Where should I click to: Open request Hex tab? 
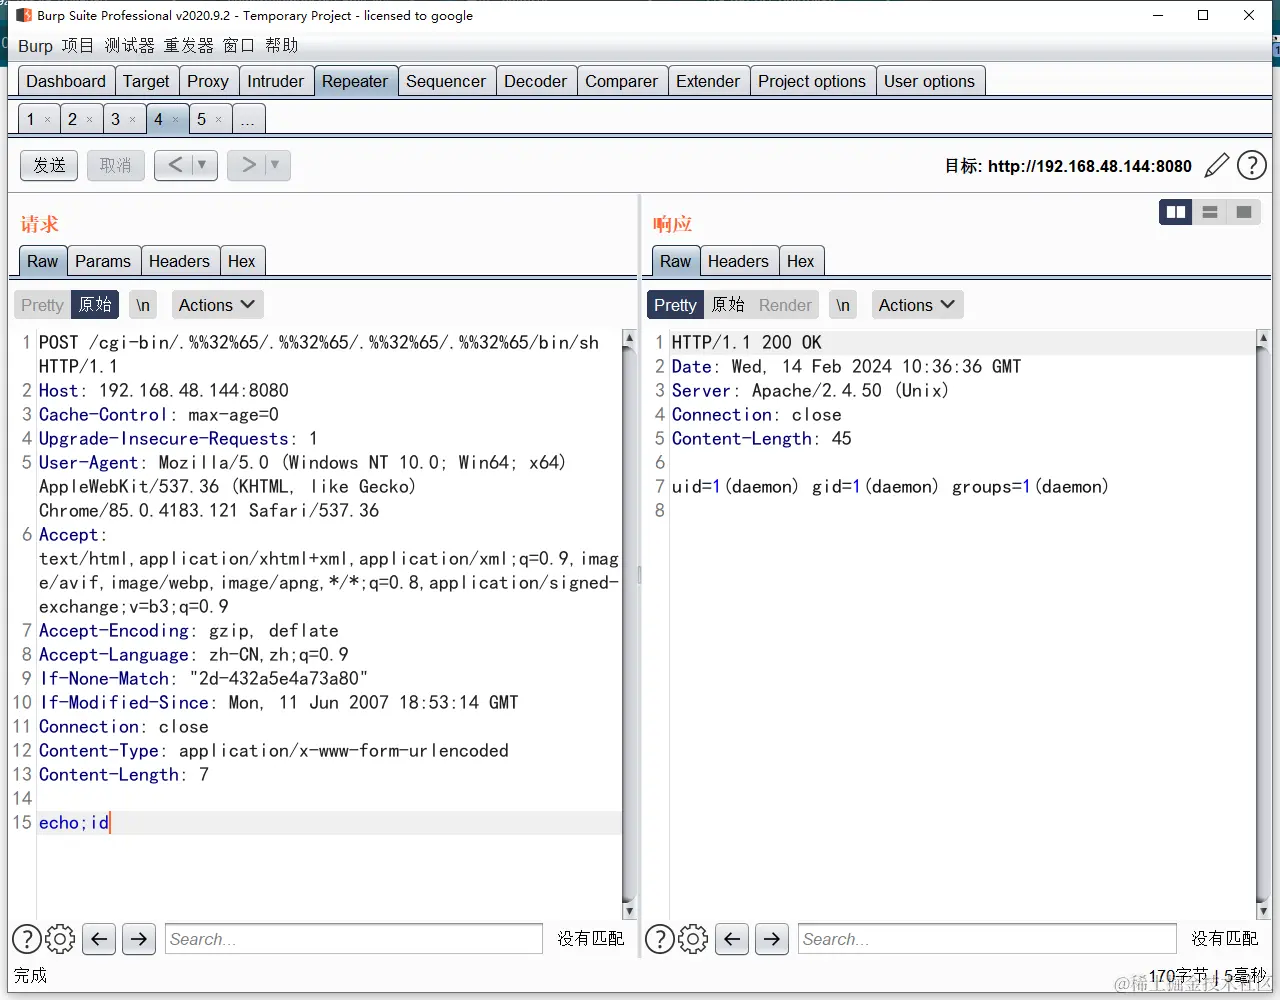(x=242, y=261)
